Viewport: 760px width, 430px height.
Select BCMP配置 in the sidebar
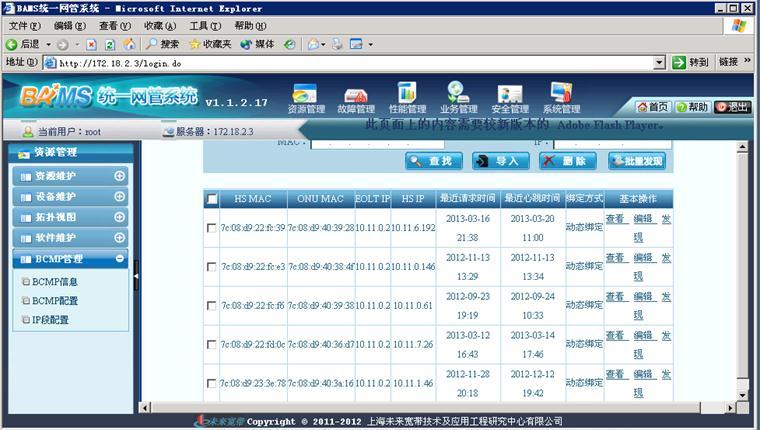pos(55,300)
